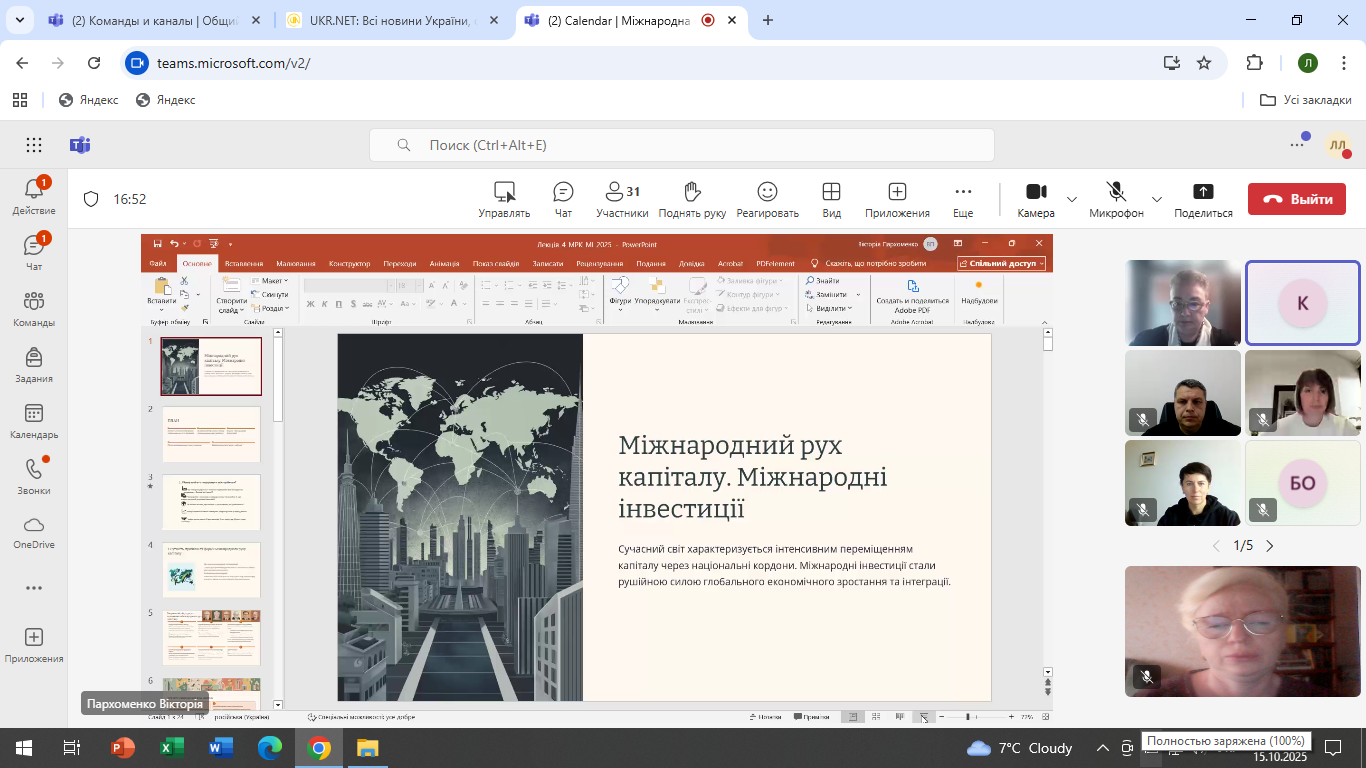Open the Усі закладки bookmarks folder
The height and width of the screenshot is (768, 1366).
[x=1306, y=100]
